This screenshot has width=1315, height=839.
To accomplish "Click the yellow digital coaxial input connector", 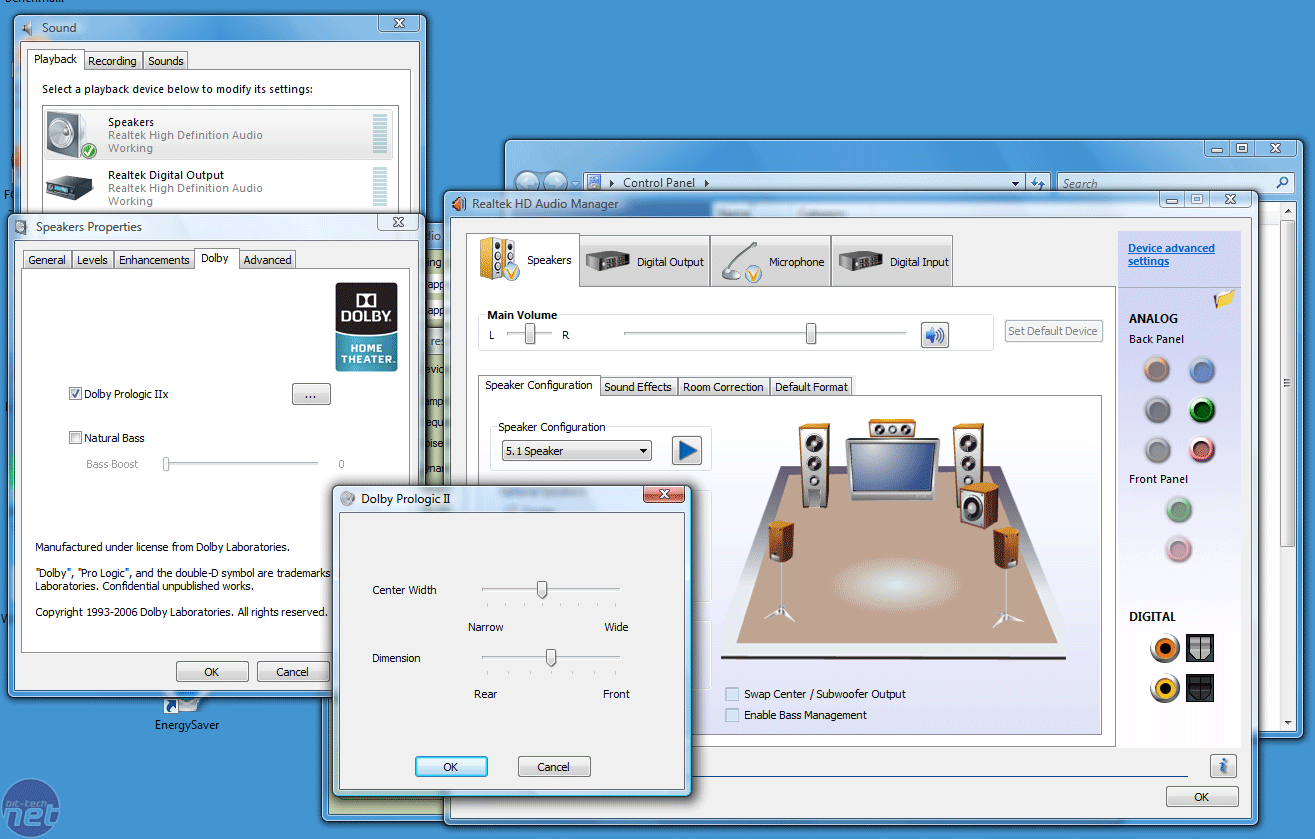I will pos(1164,688).
